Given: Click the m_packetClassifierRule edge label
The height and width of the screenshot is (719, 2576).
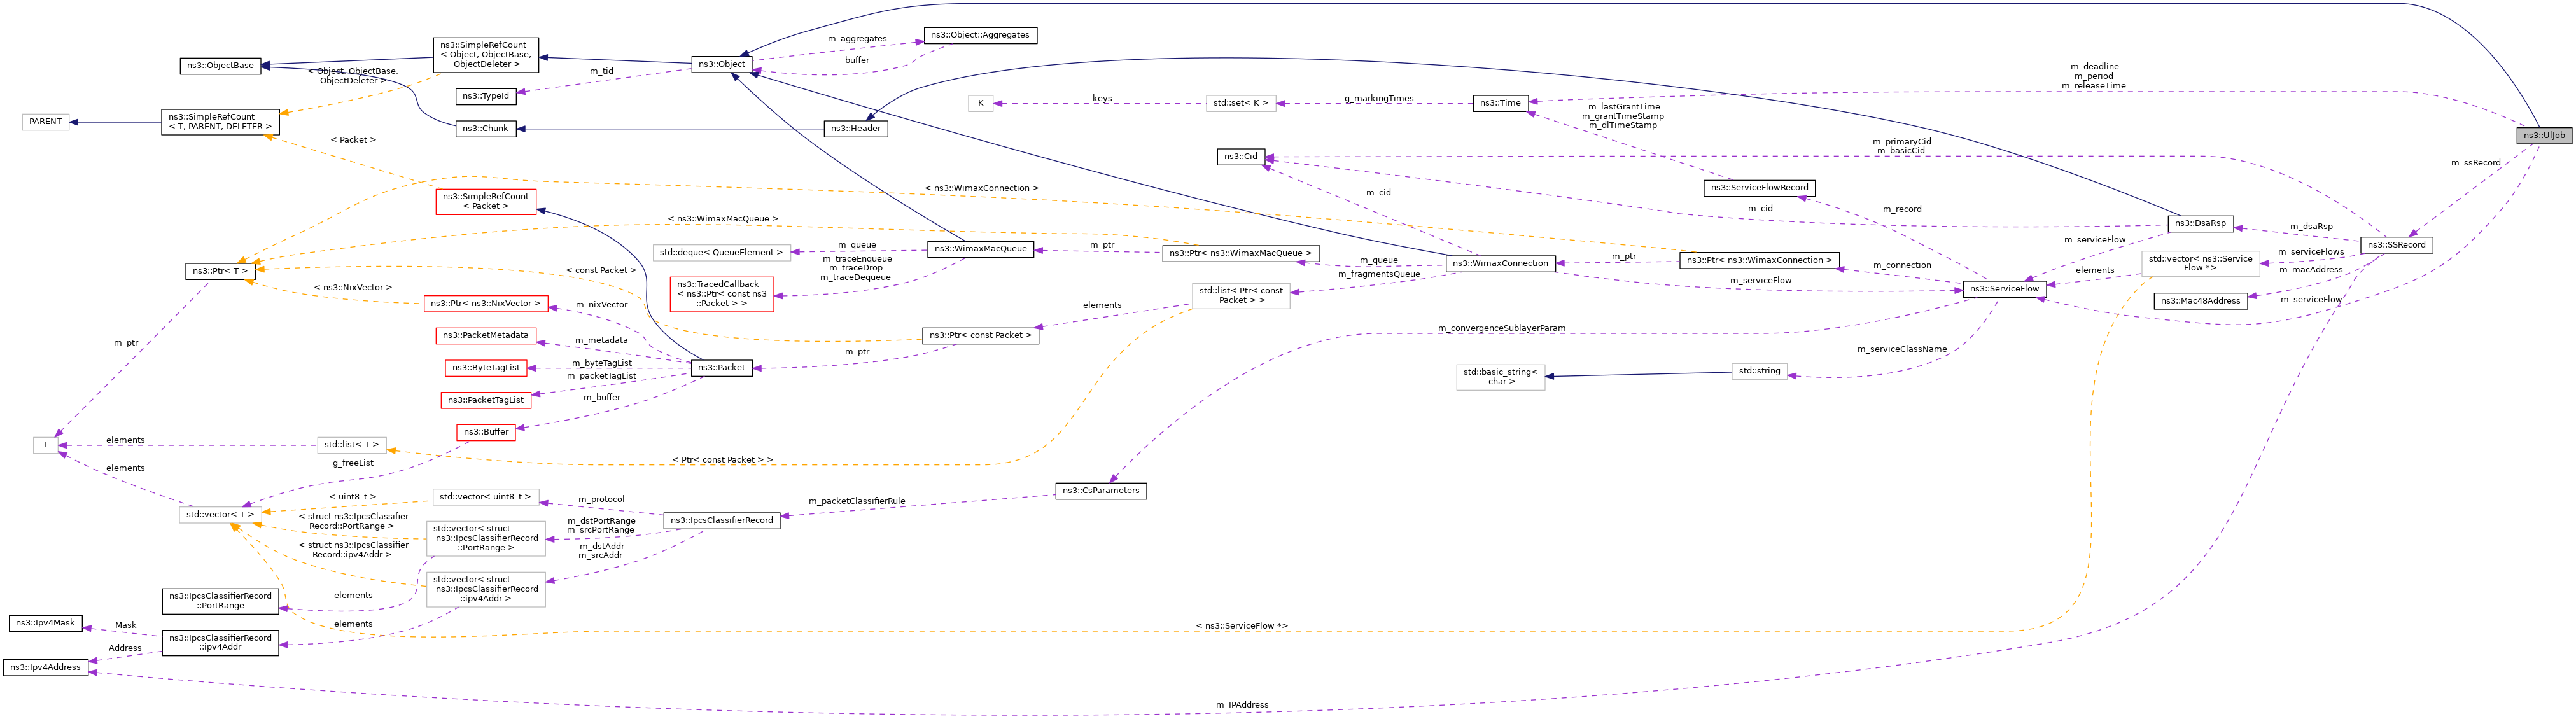Looking at the screenshot, I should [x=857, y=502].
